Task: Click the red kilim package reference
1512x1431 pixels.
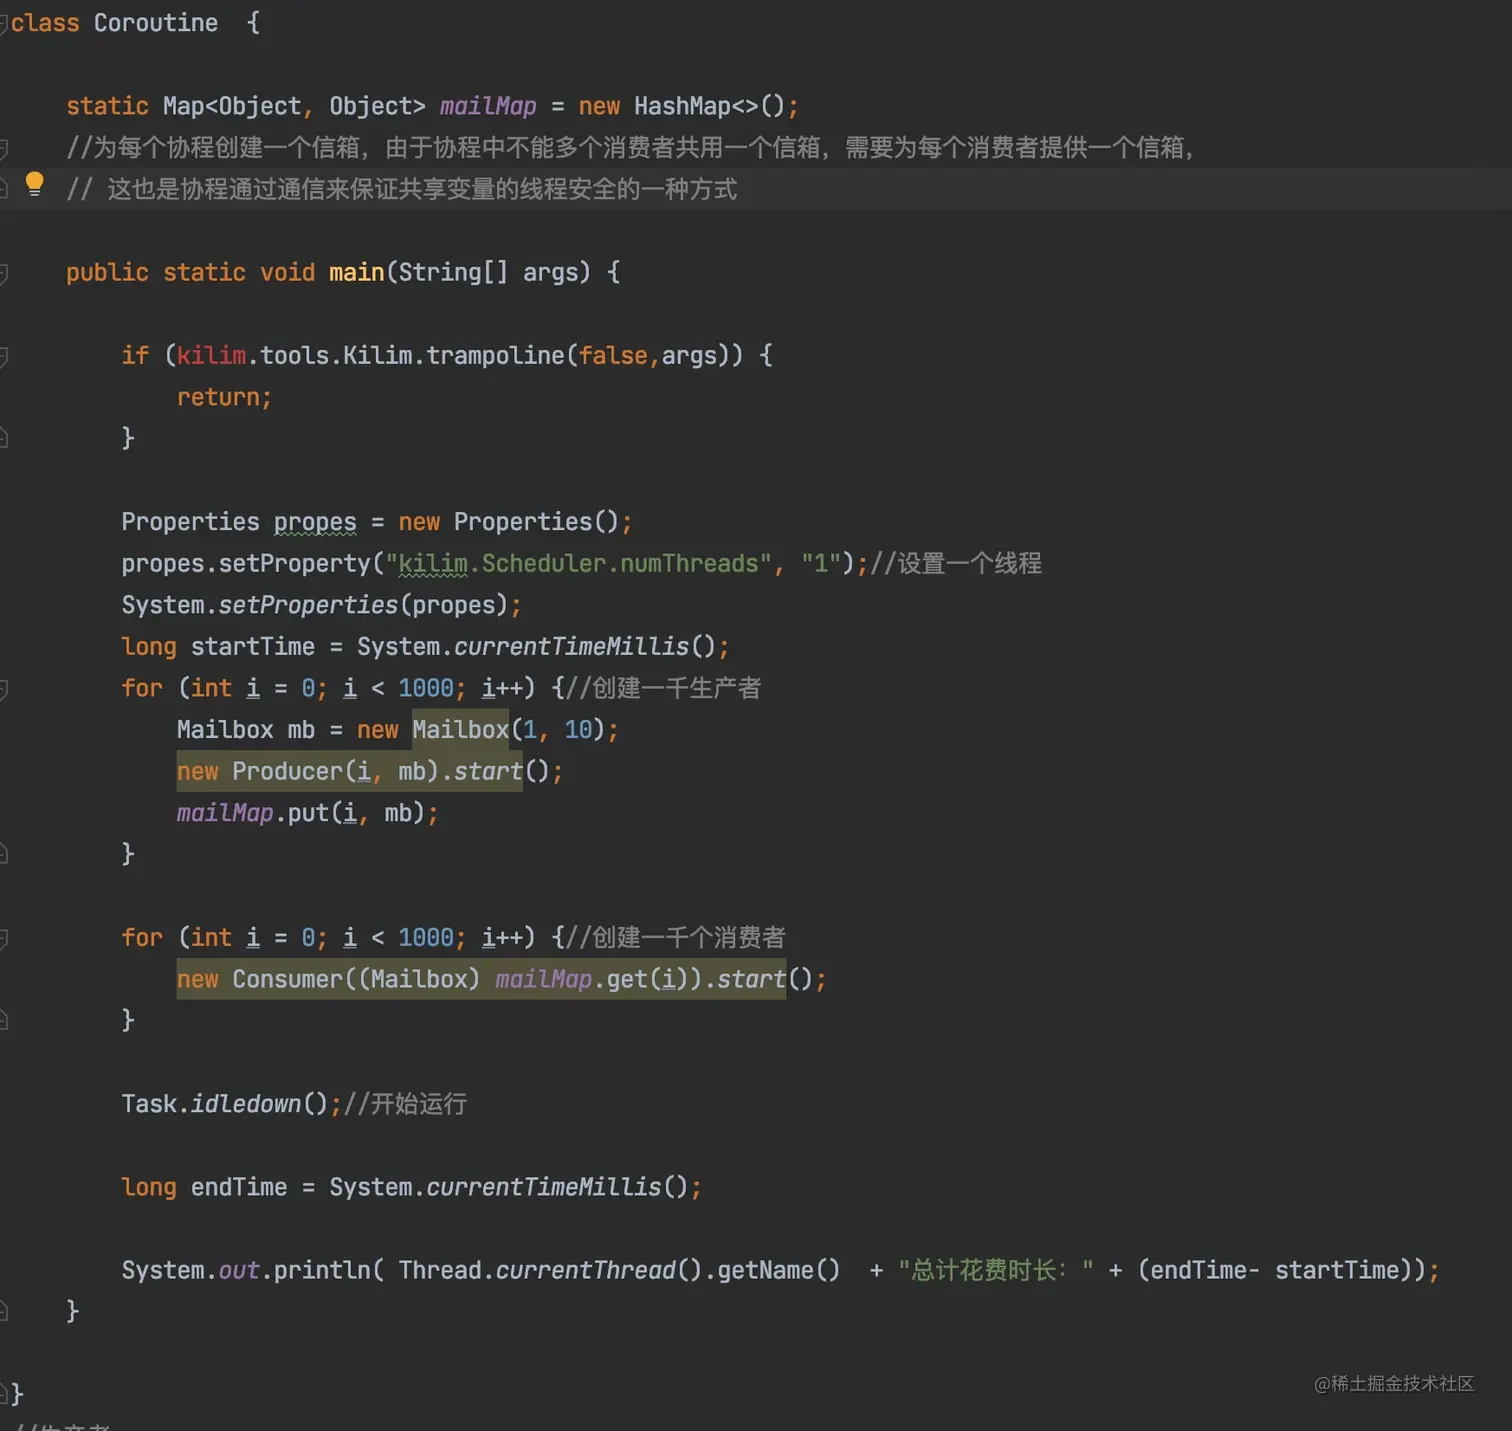Action: [x=211, y=355]
